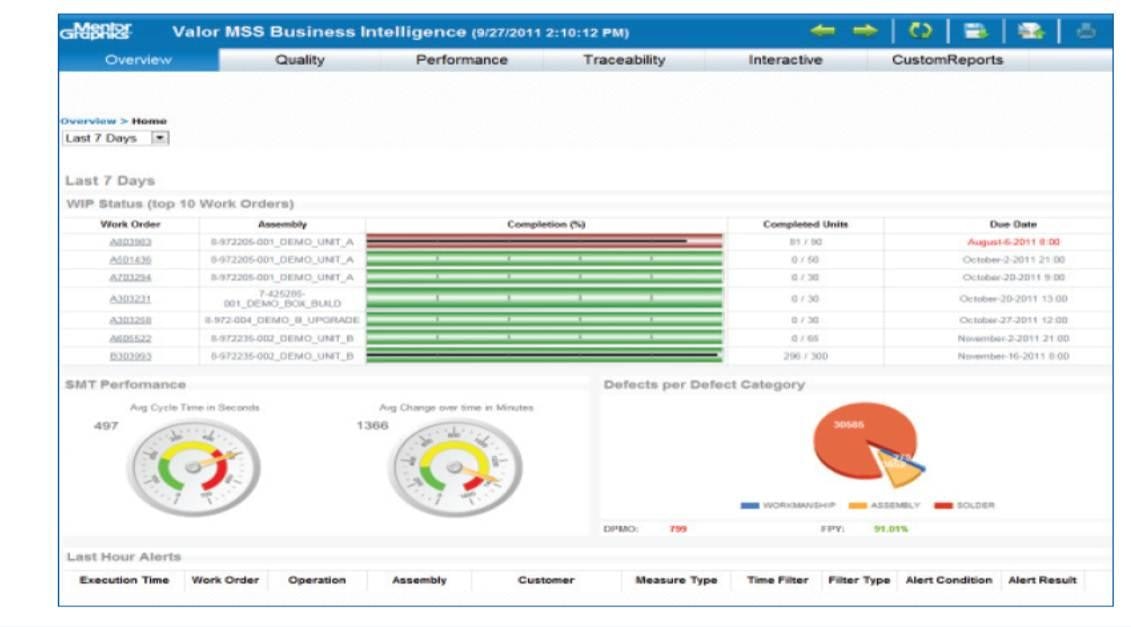Click the Avg Change over time gauge

point(454,468)
